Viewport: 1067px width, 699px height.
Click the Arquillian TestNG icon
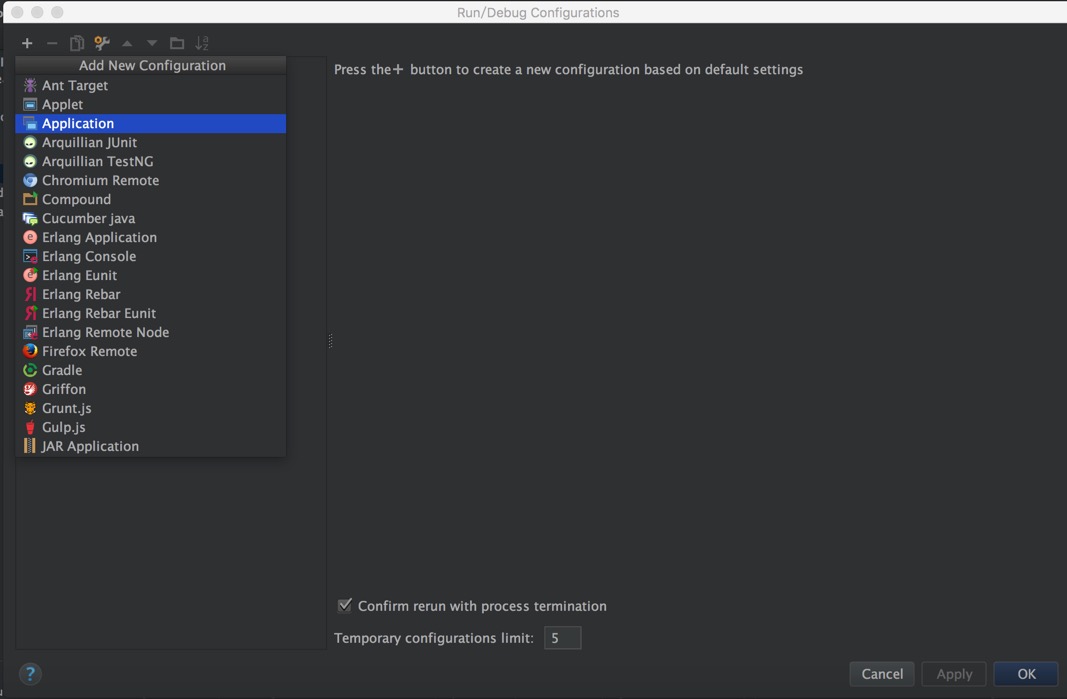[30, 161]
